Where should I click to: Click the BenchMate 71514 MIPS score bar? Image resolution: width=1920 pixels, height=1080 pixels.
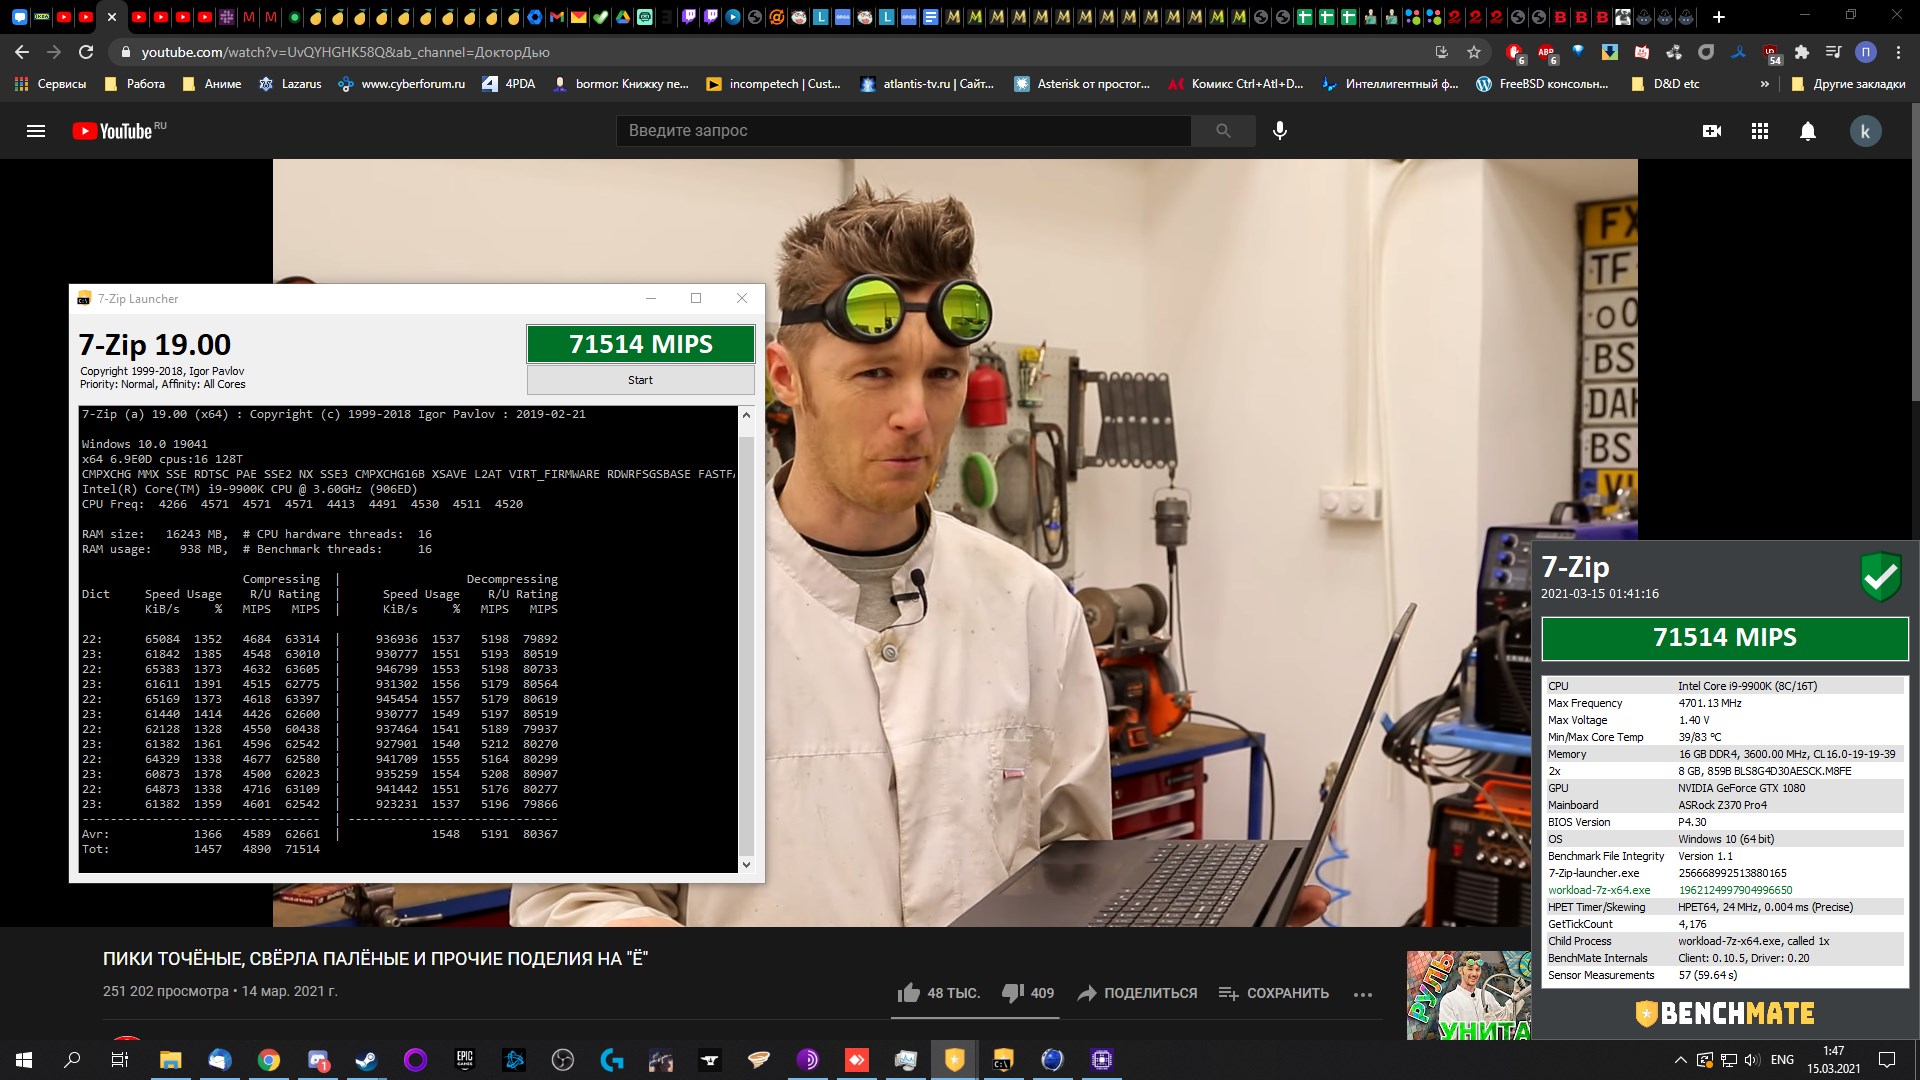[1724, 638]
